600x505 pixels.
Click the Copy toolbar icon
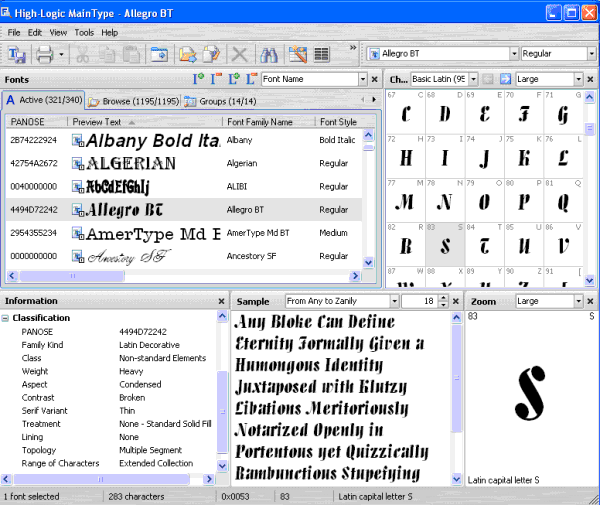coord(107,55)
